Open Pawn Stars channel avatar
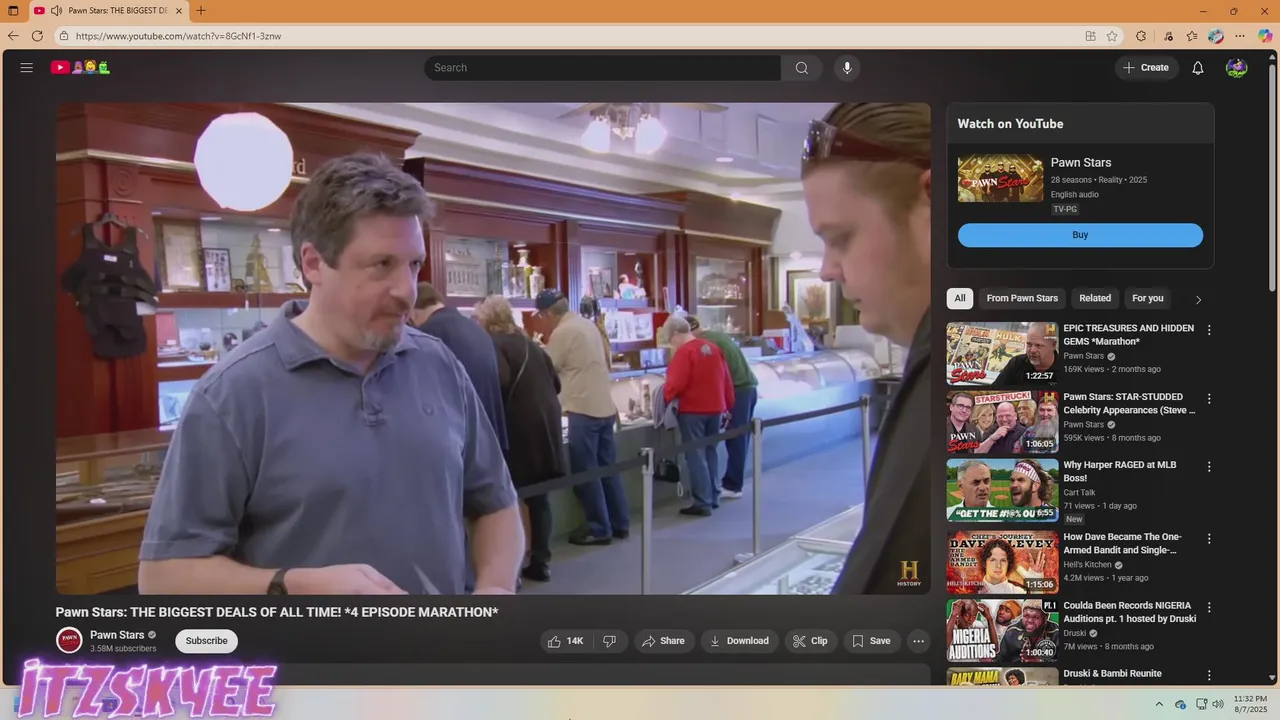This screenshot has height=720, width=1280. click(69, 641)
